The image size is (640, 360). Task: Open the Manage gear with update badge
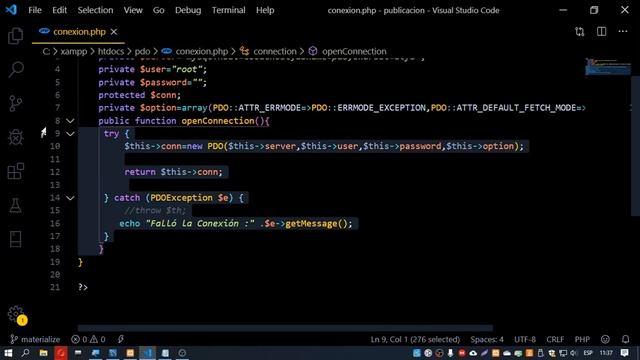16,315
